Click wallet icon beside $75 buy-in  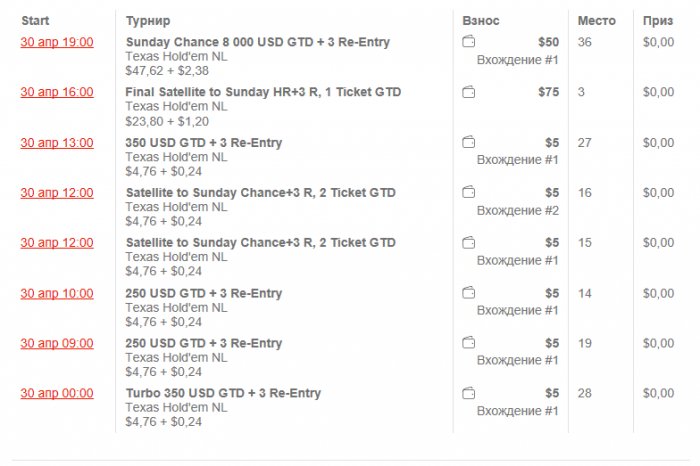(469, 92)
